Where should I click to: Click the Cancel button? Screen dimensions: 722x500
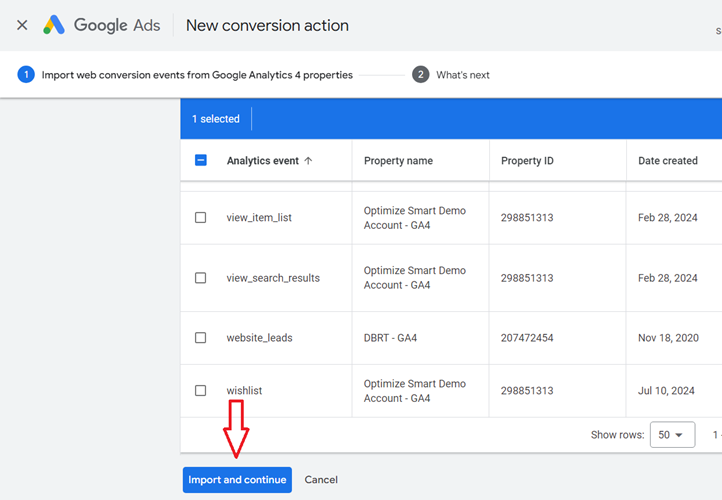point(321,480)
